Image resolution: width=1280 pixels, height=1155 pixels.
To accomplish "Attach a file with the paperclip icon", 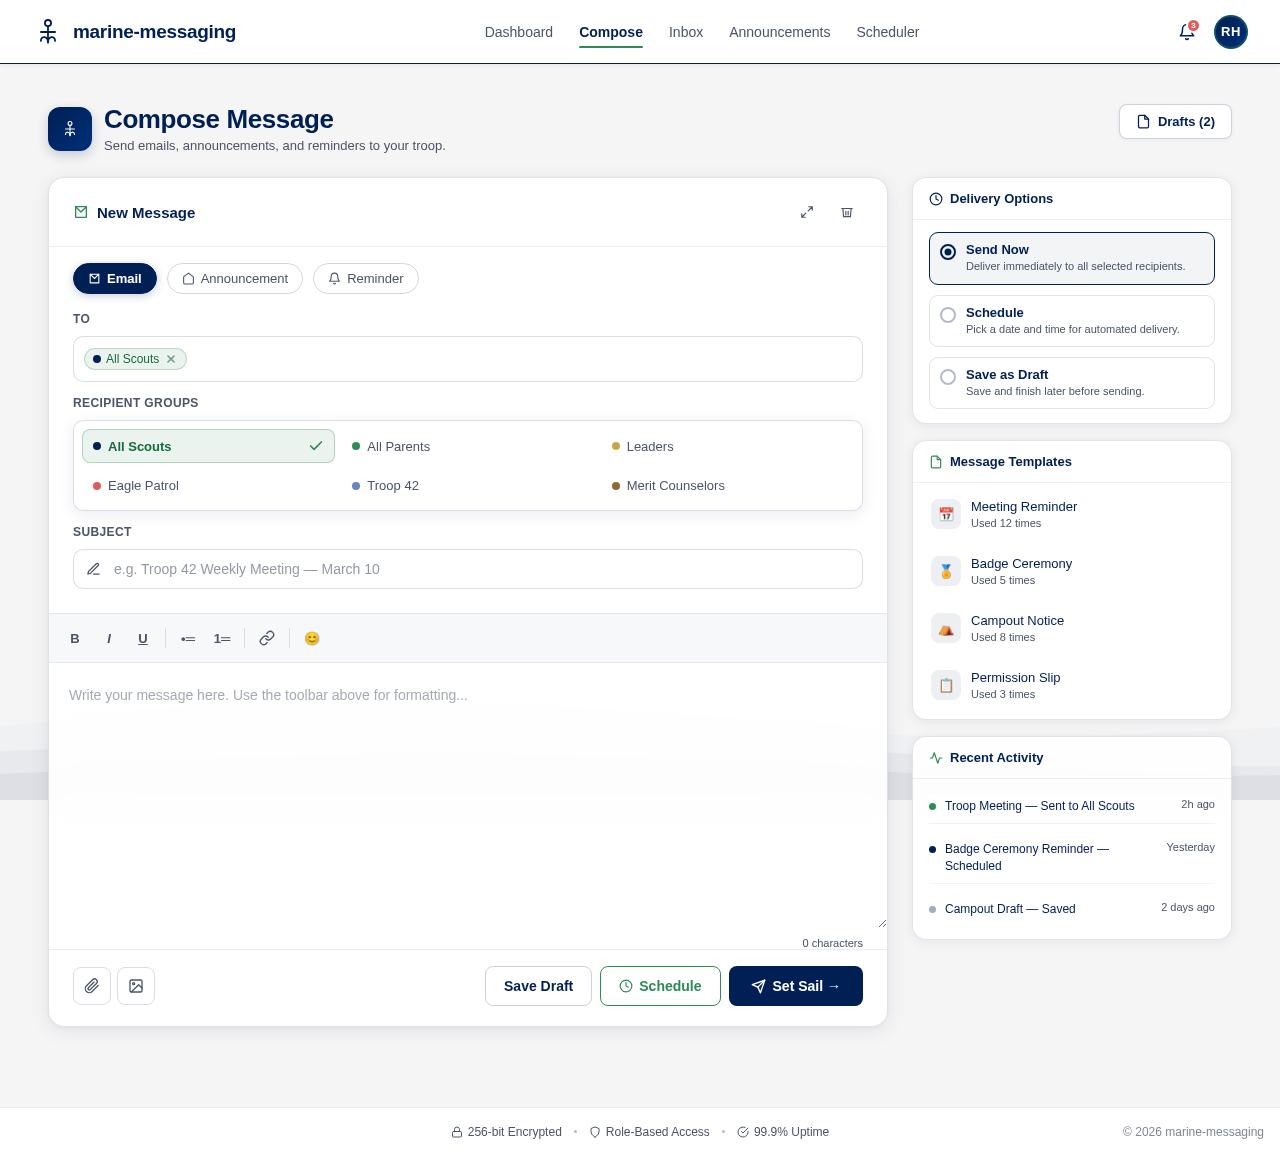I will pos(91,986).
